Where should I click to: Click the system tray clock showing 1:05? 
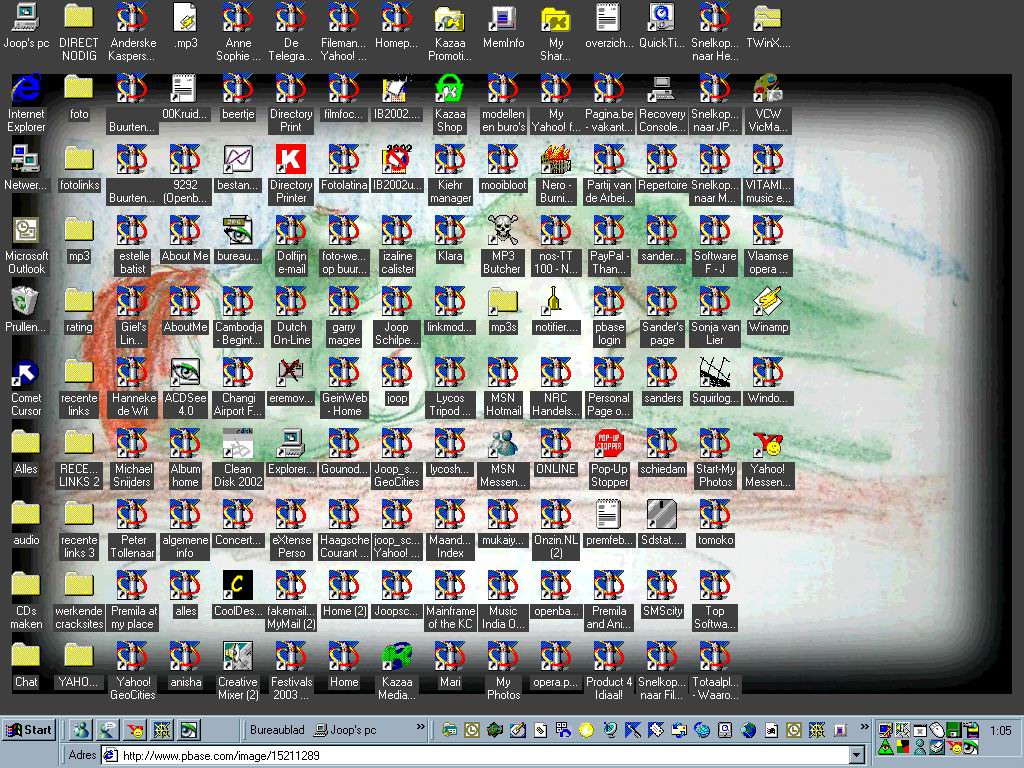(1000, 731)
